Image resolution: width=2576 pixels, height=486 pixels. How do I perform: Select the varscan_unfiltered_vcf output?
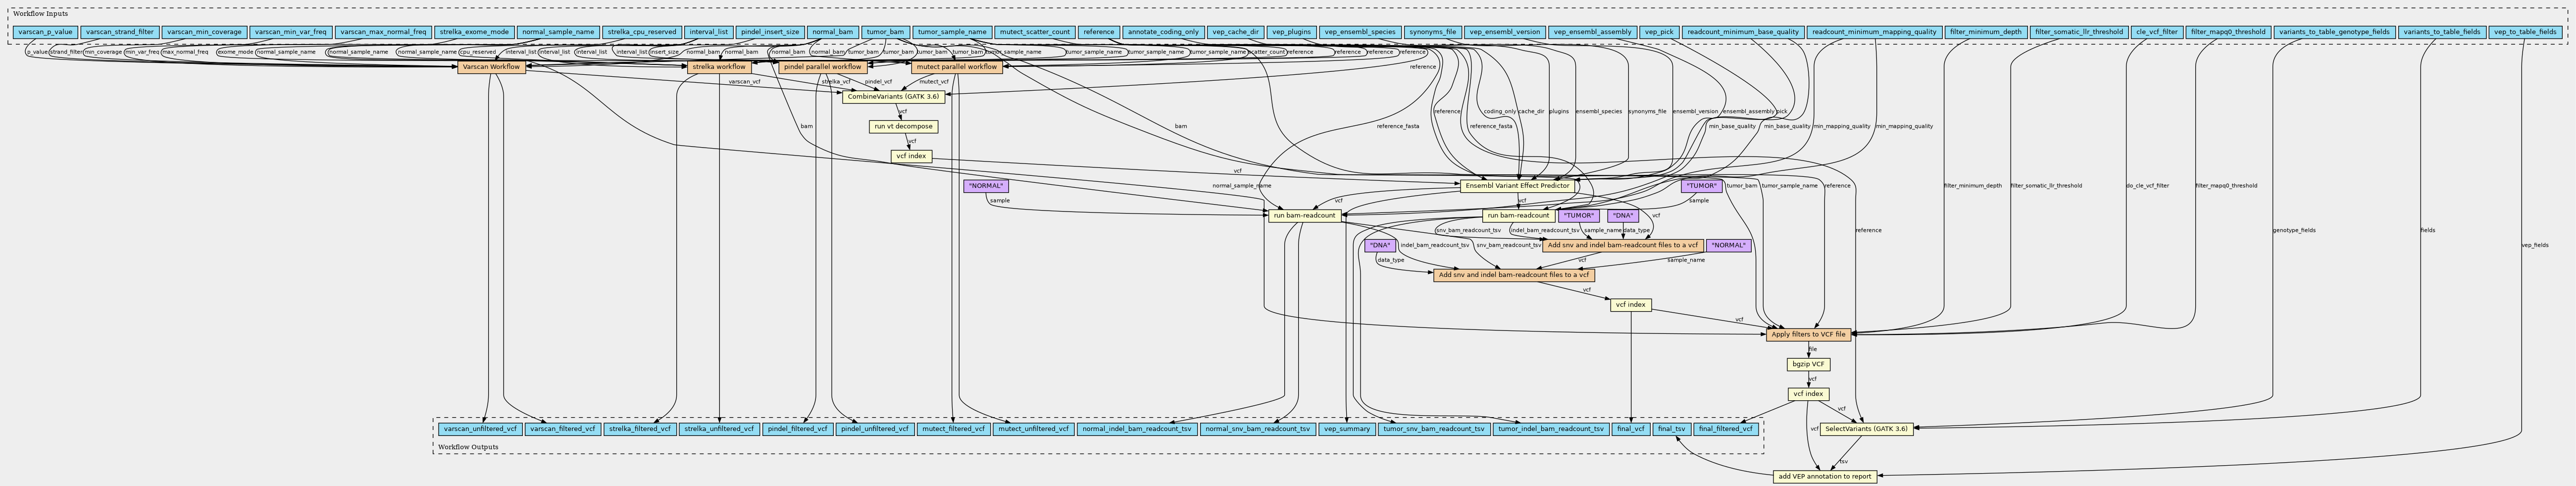480,429
